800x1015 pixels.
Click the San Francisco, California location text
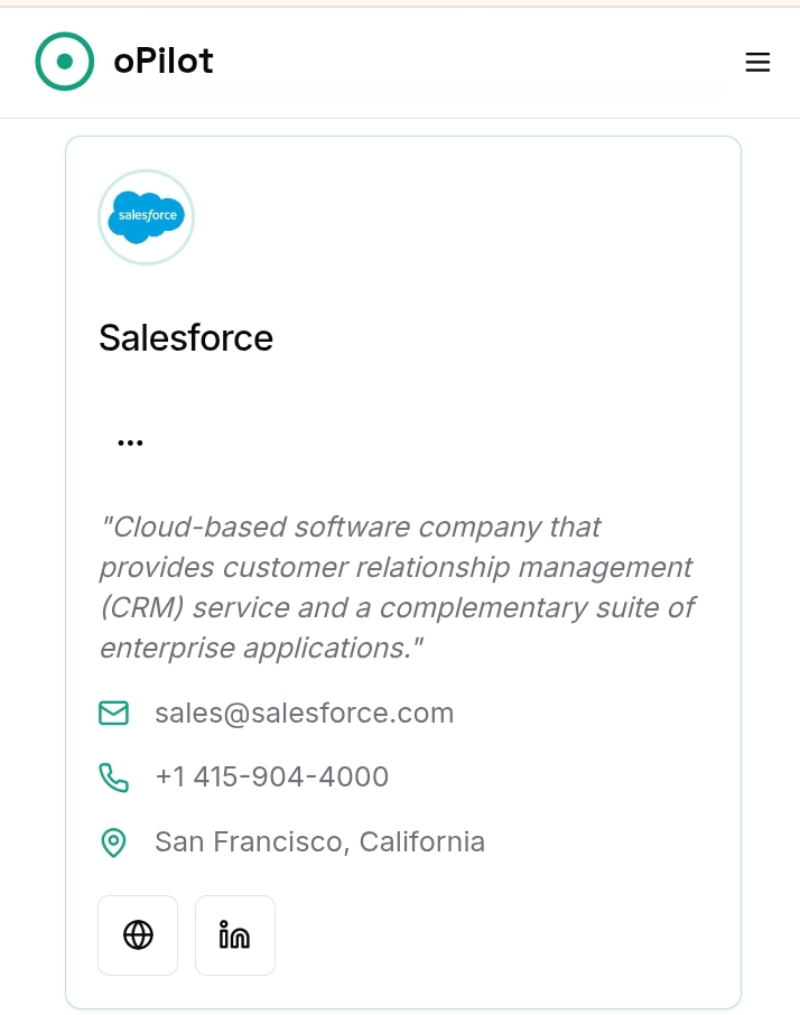coord(320,842)
